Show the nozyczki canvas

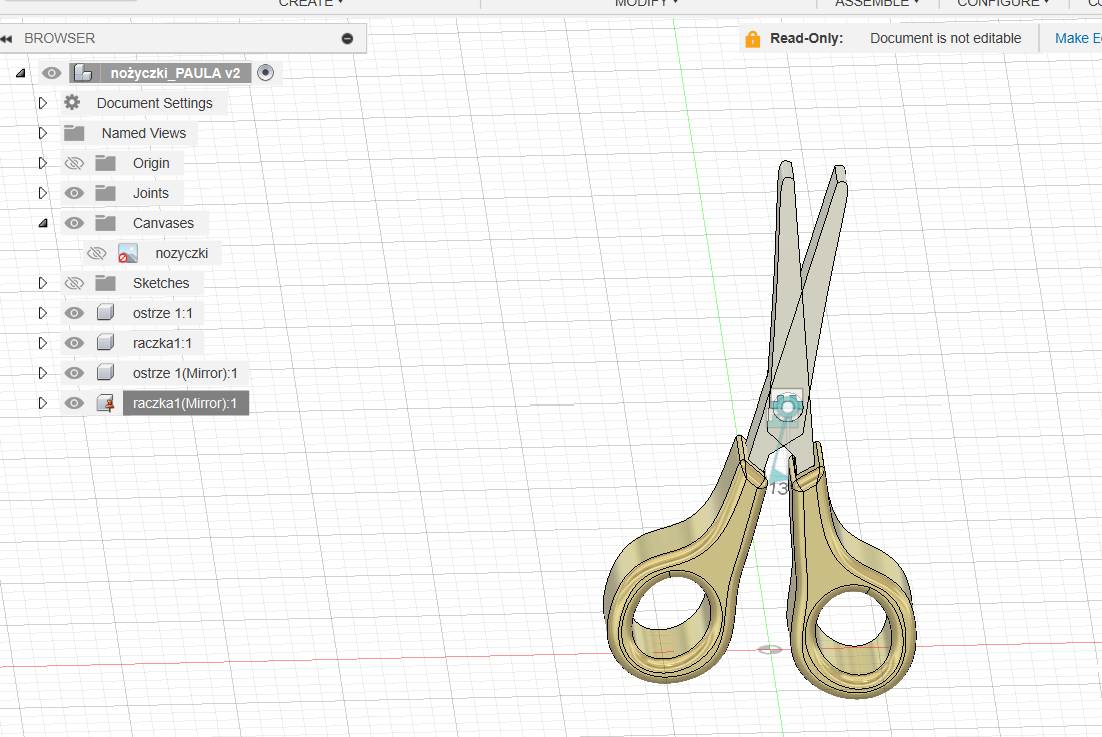coord(96,253)
